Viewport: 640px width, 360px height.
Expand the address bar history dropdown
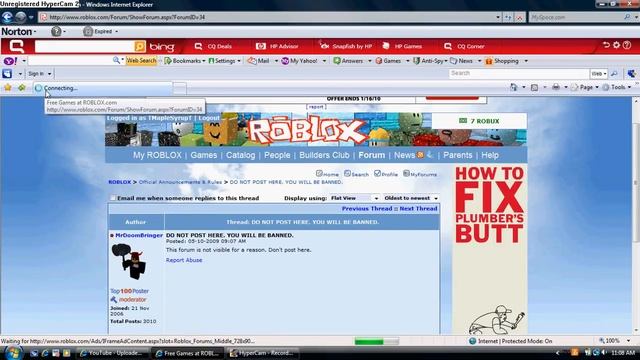pos(498,17)
